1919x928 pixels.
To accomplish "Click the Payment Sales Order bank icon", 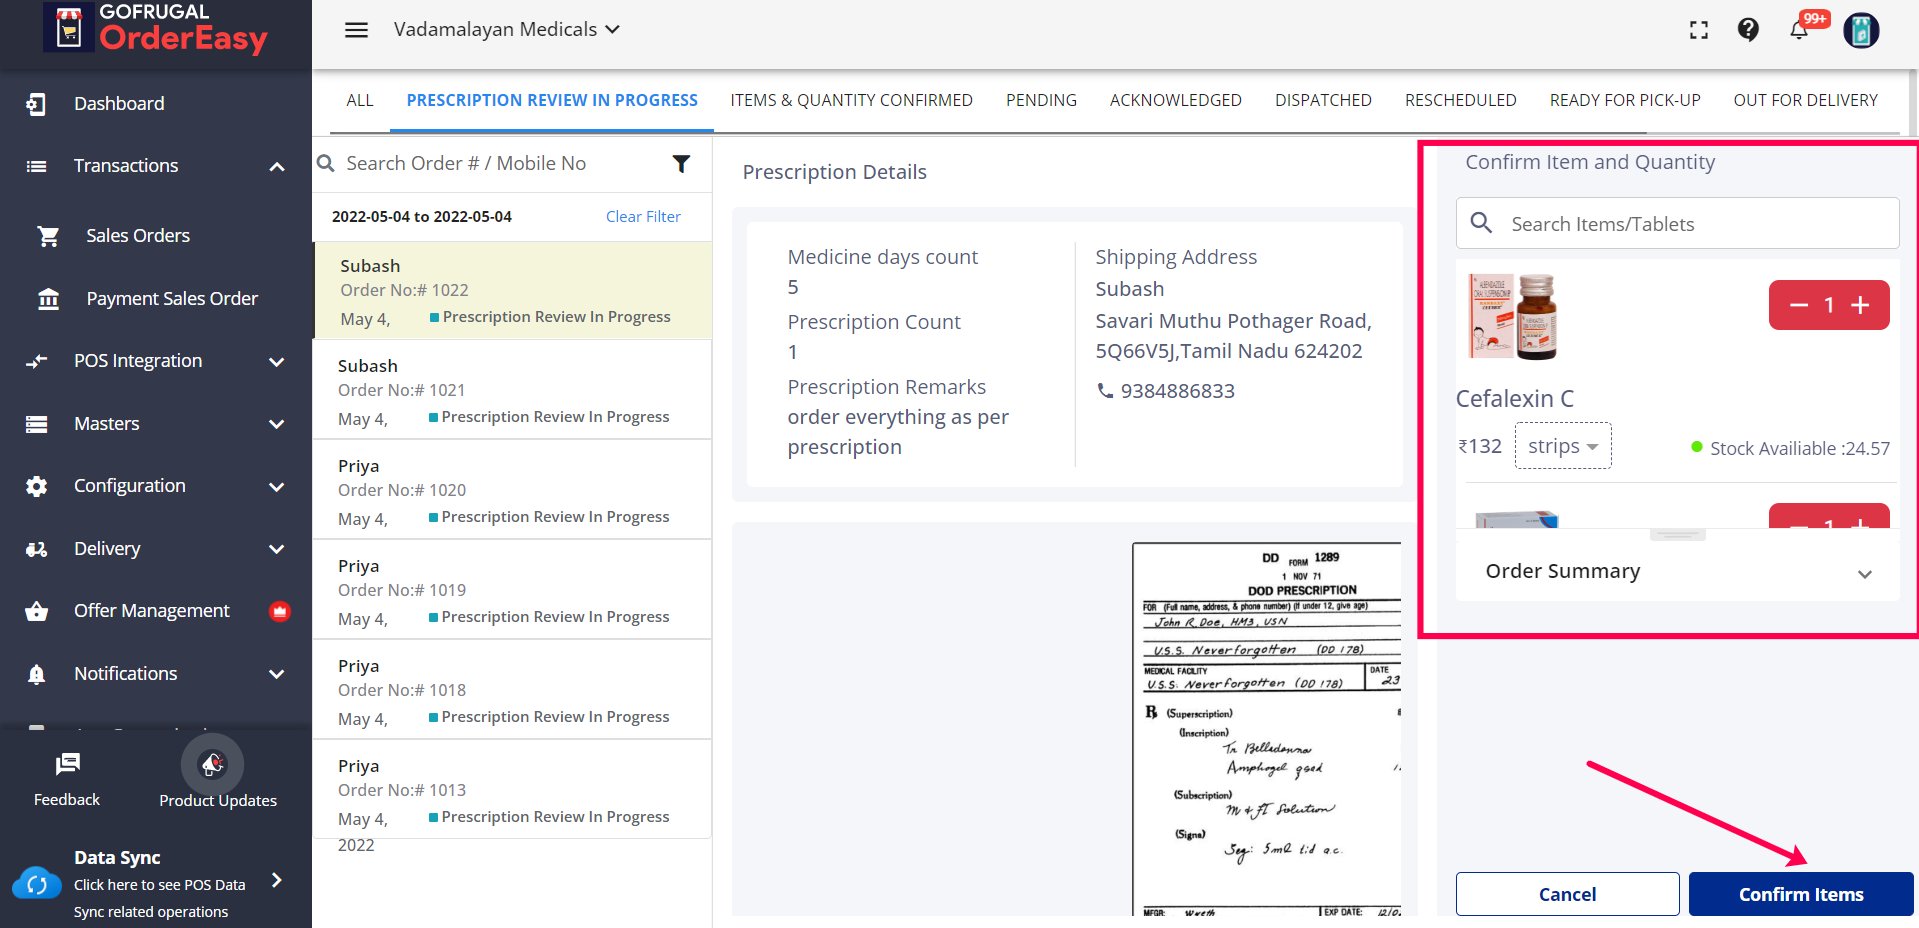I will (x=48, y=299).
